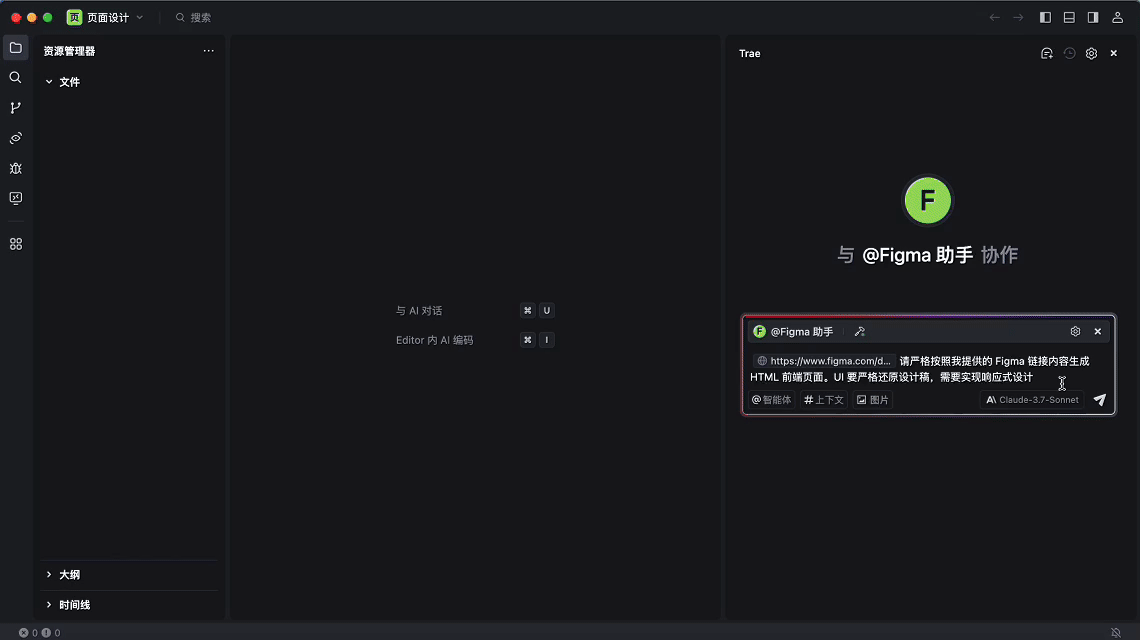
Task: Open the Claude-3.7-Sonnet model selector
Action: click(1032, 400)
